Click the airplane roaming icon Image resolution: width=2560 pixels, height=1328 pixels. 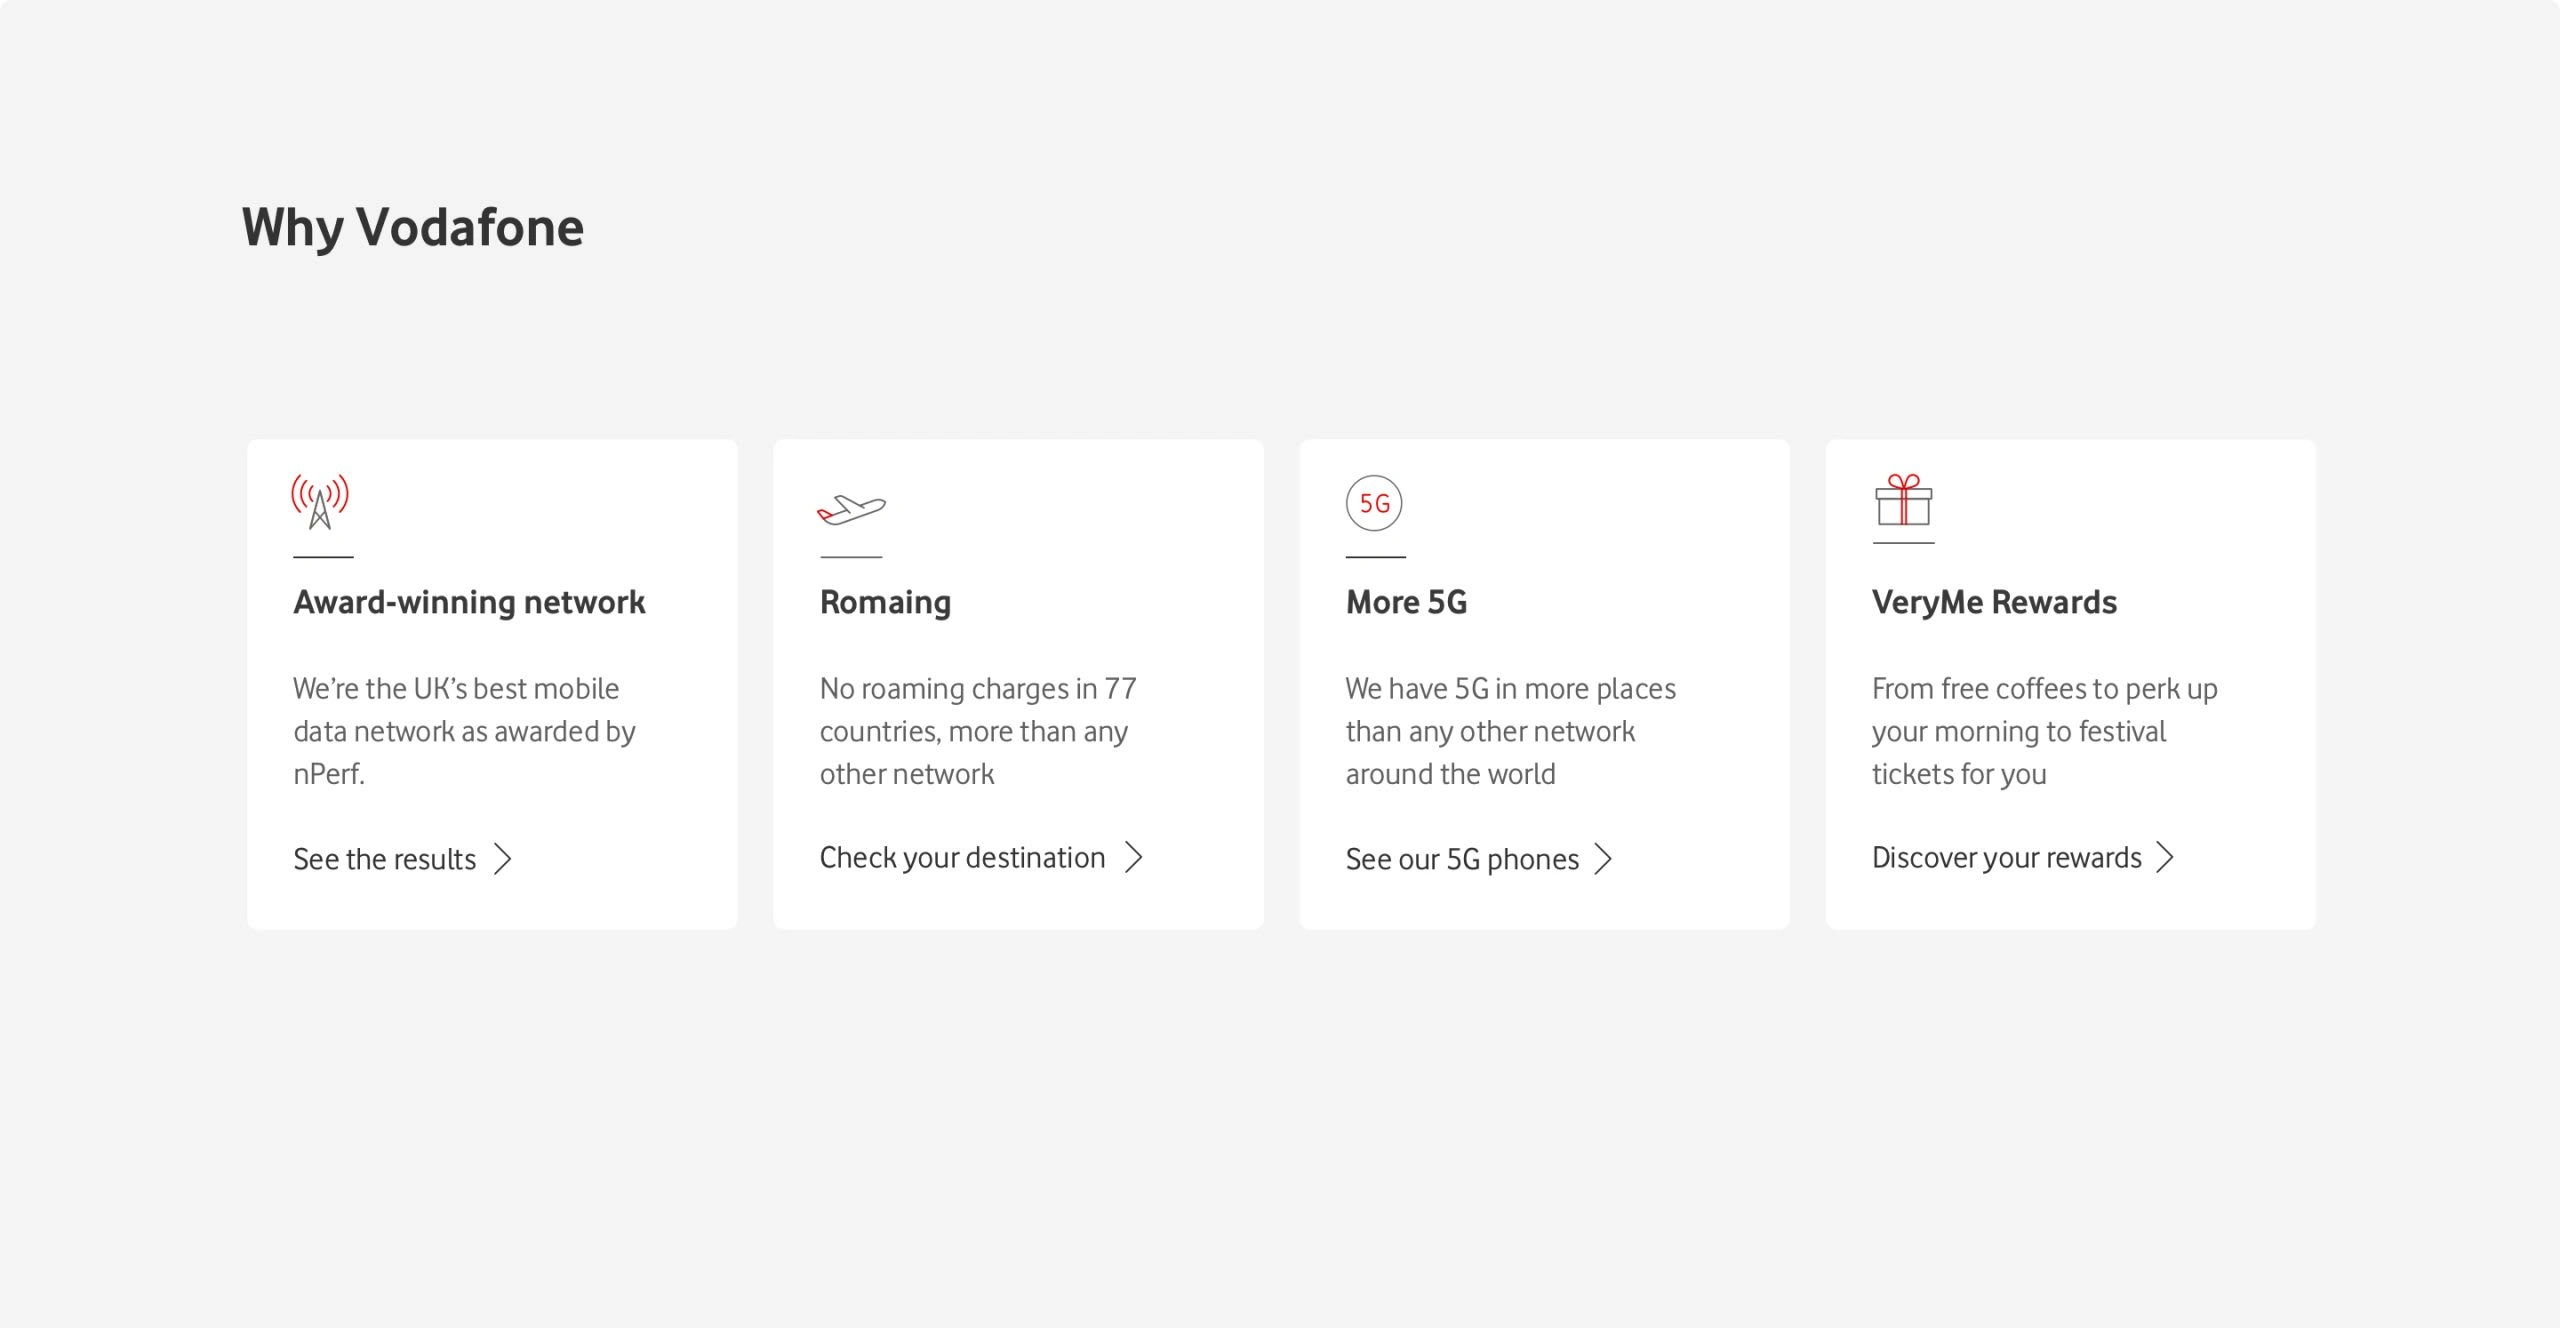click(851, 509)
